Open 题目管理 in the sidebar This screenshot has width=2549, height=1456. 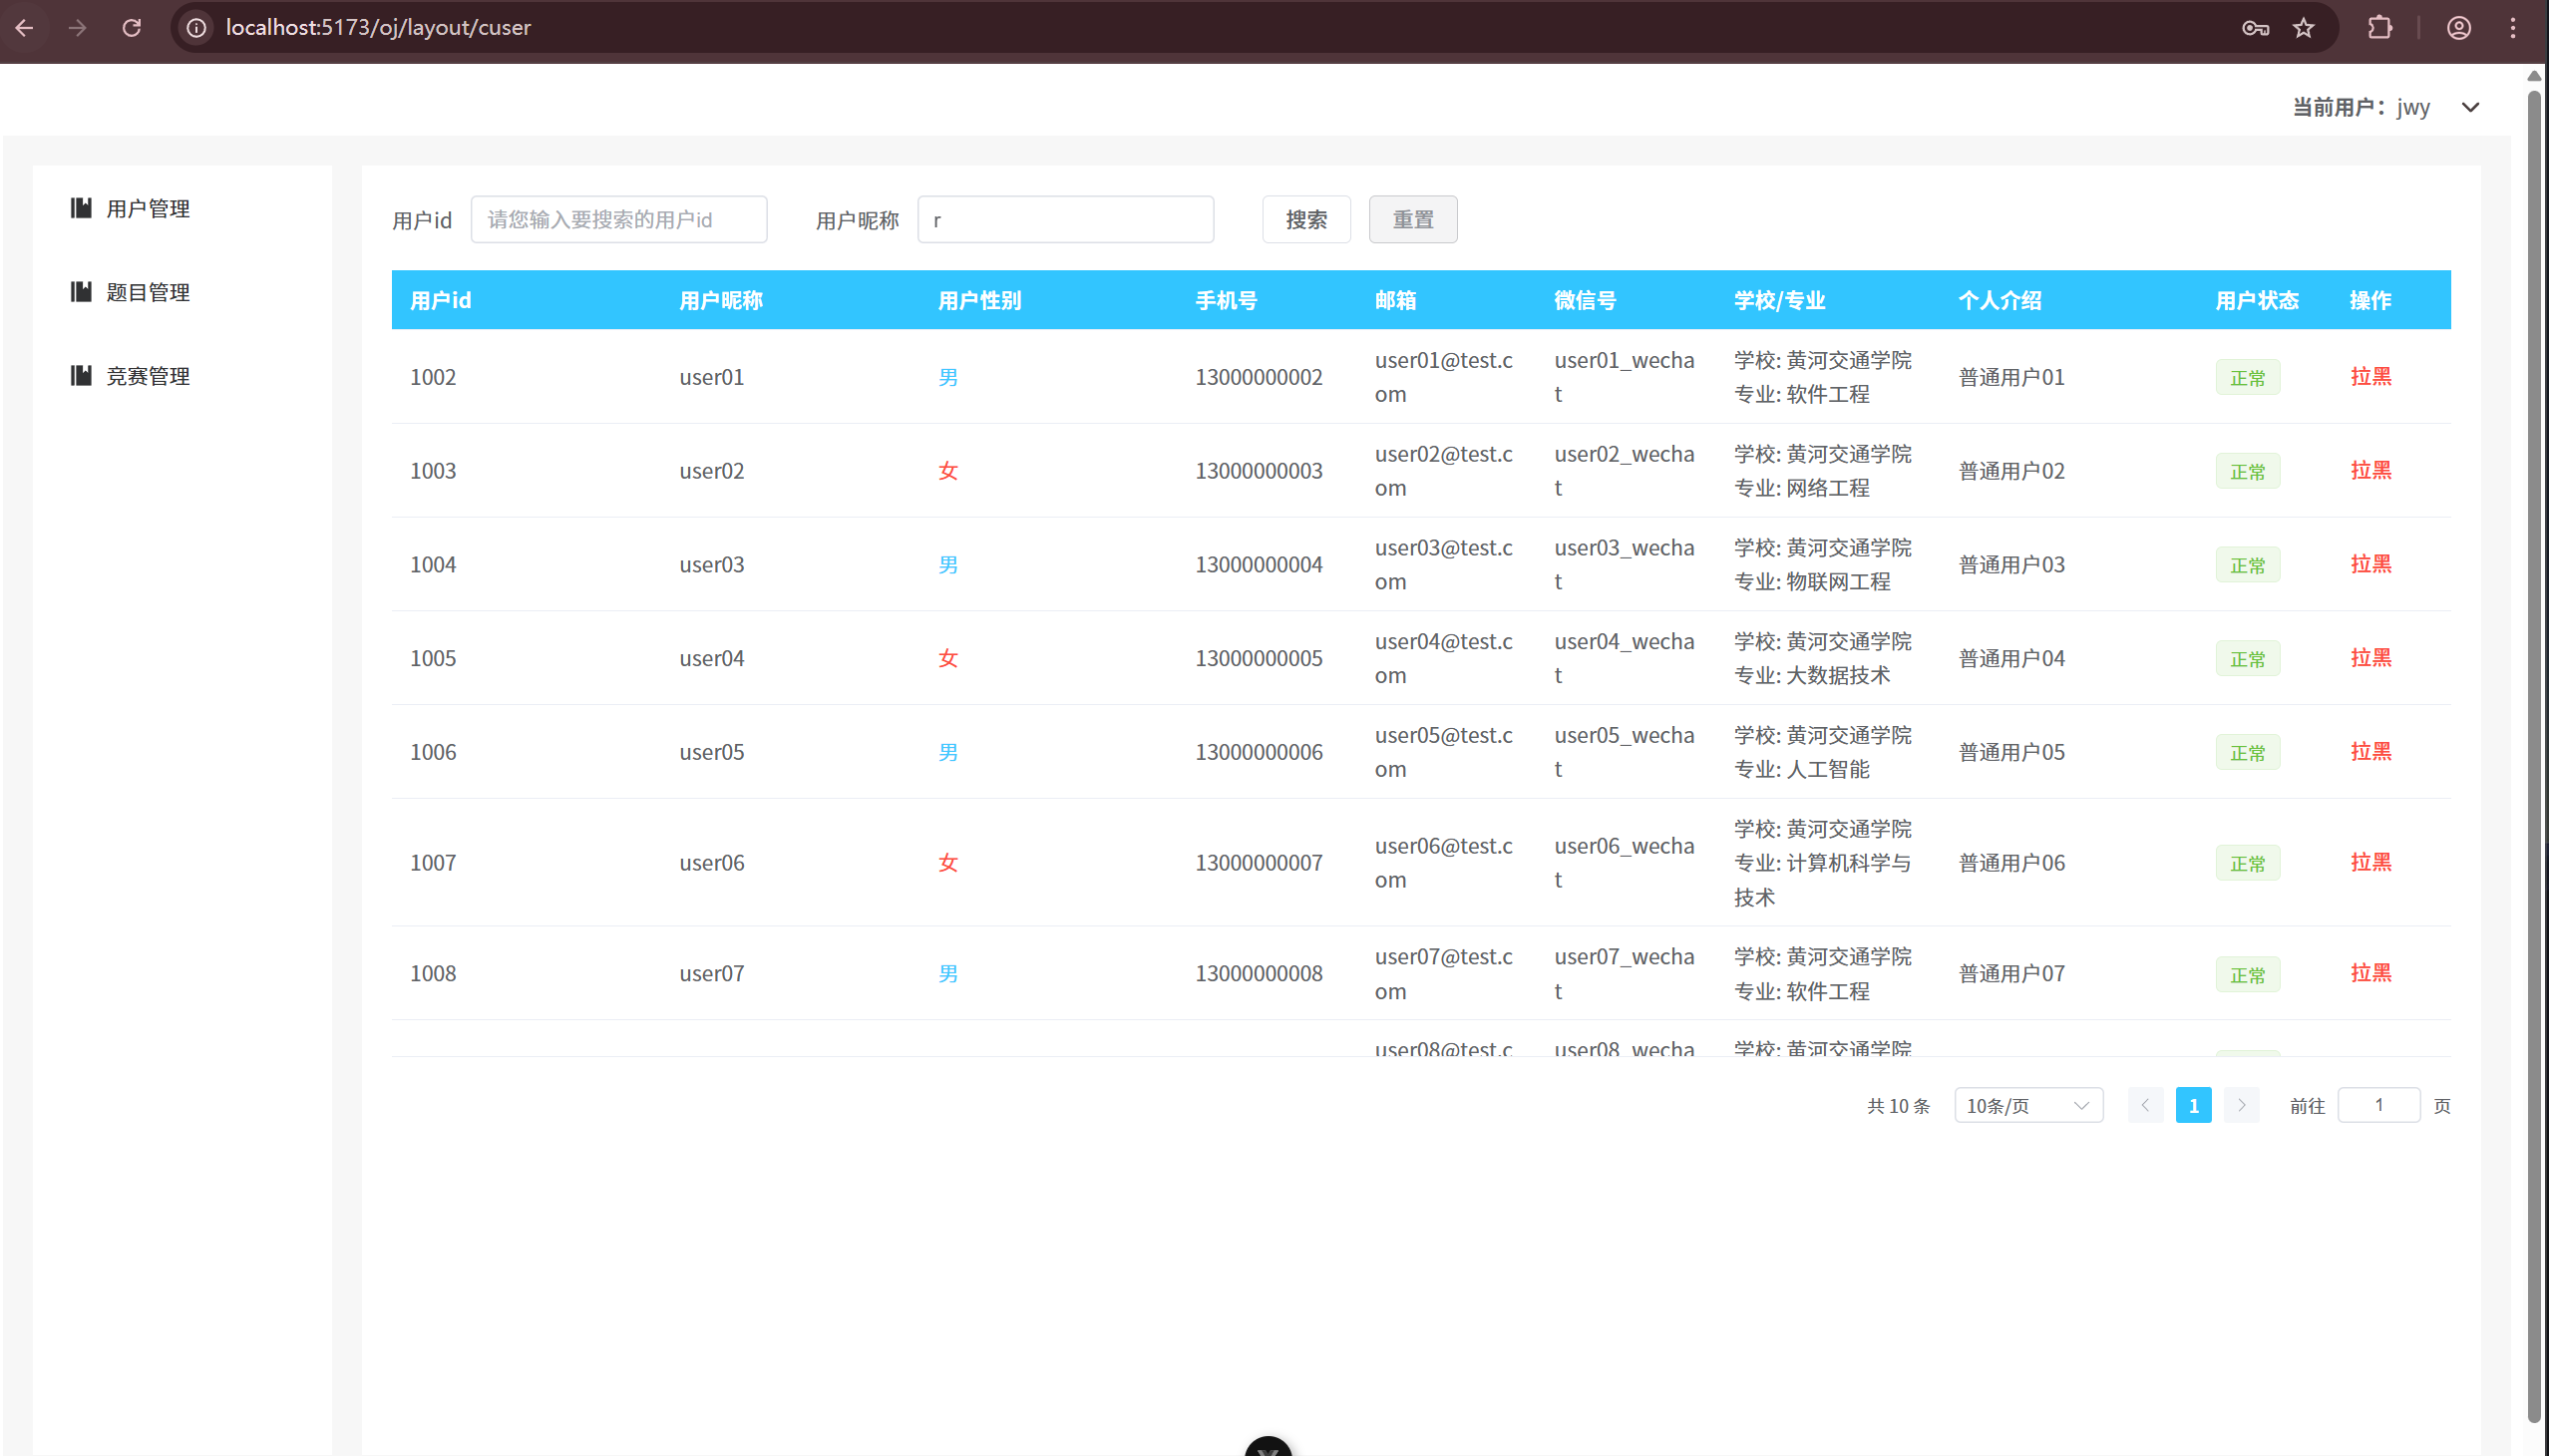click(147, 292)
